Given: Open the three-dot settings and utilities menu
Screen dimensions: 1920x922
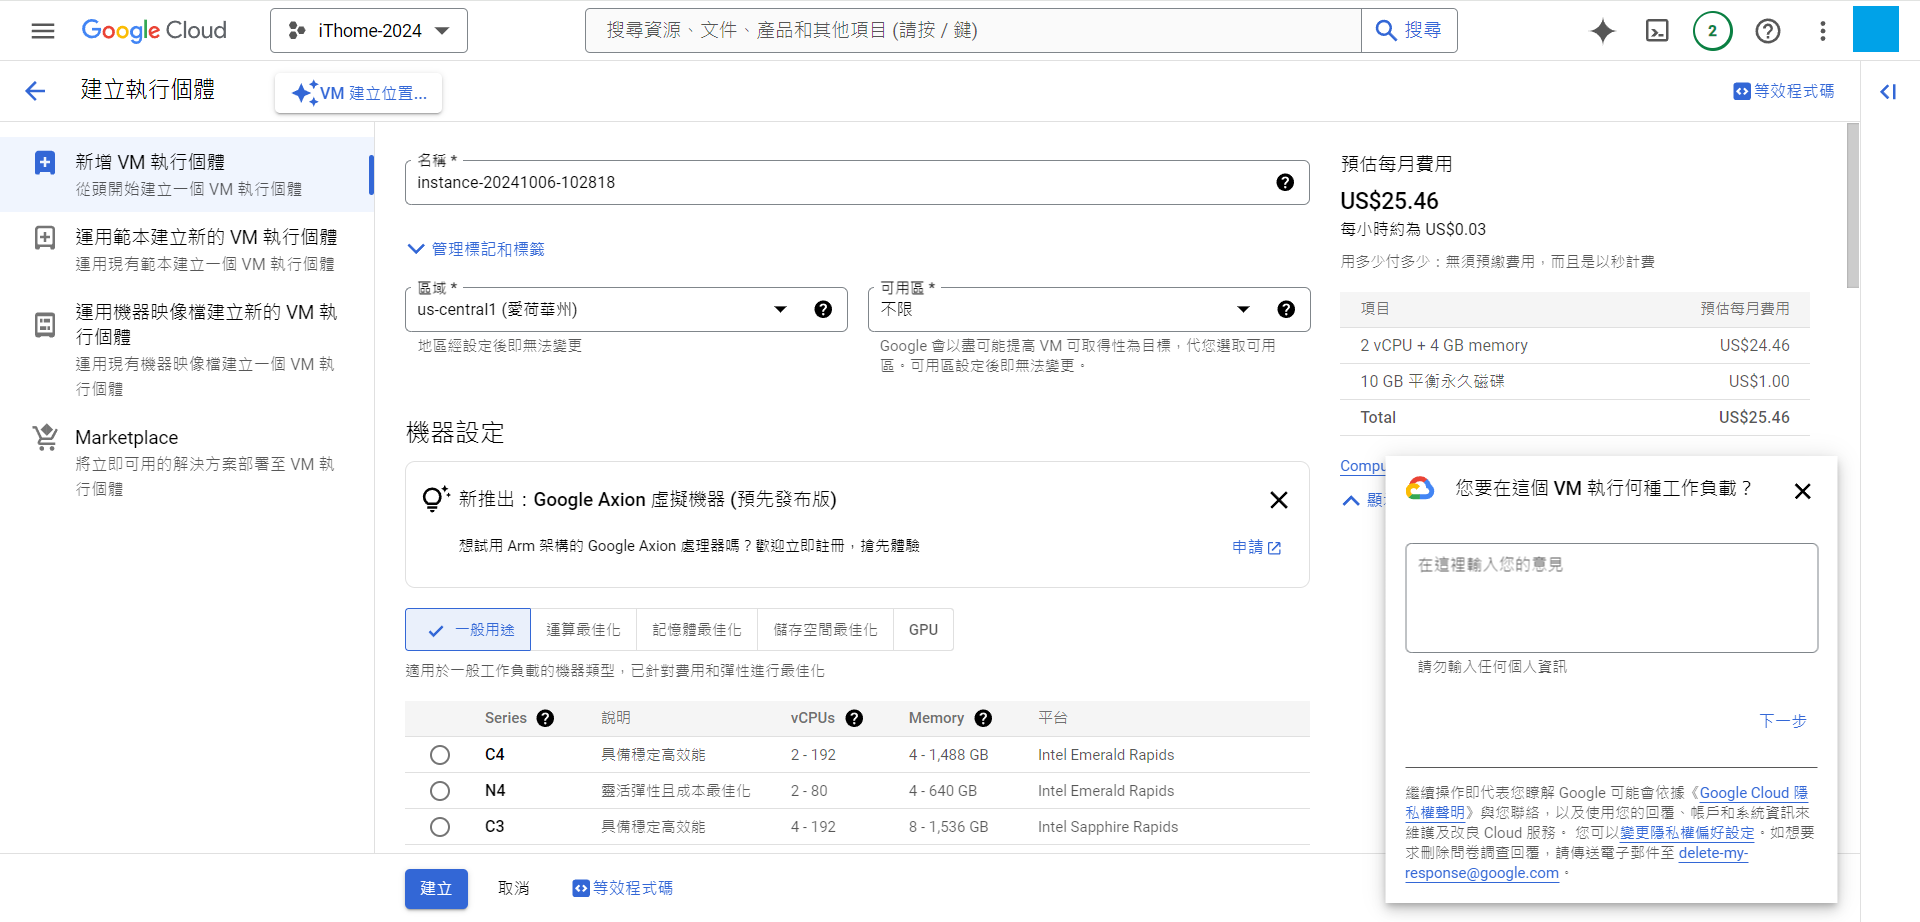Looking at the screenshot, I should click(1823, 31).
